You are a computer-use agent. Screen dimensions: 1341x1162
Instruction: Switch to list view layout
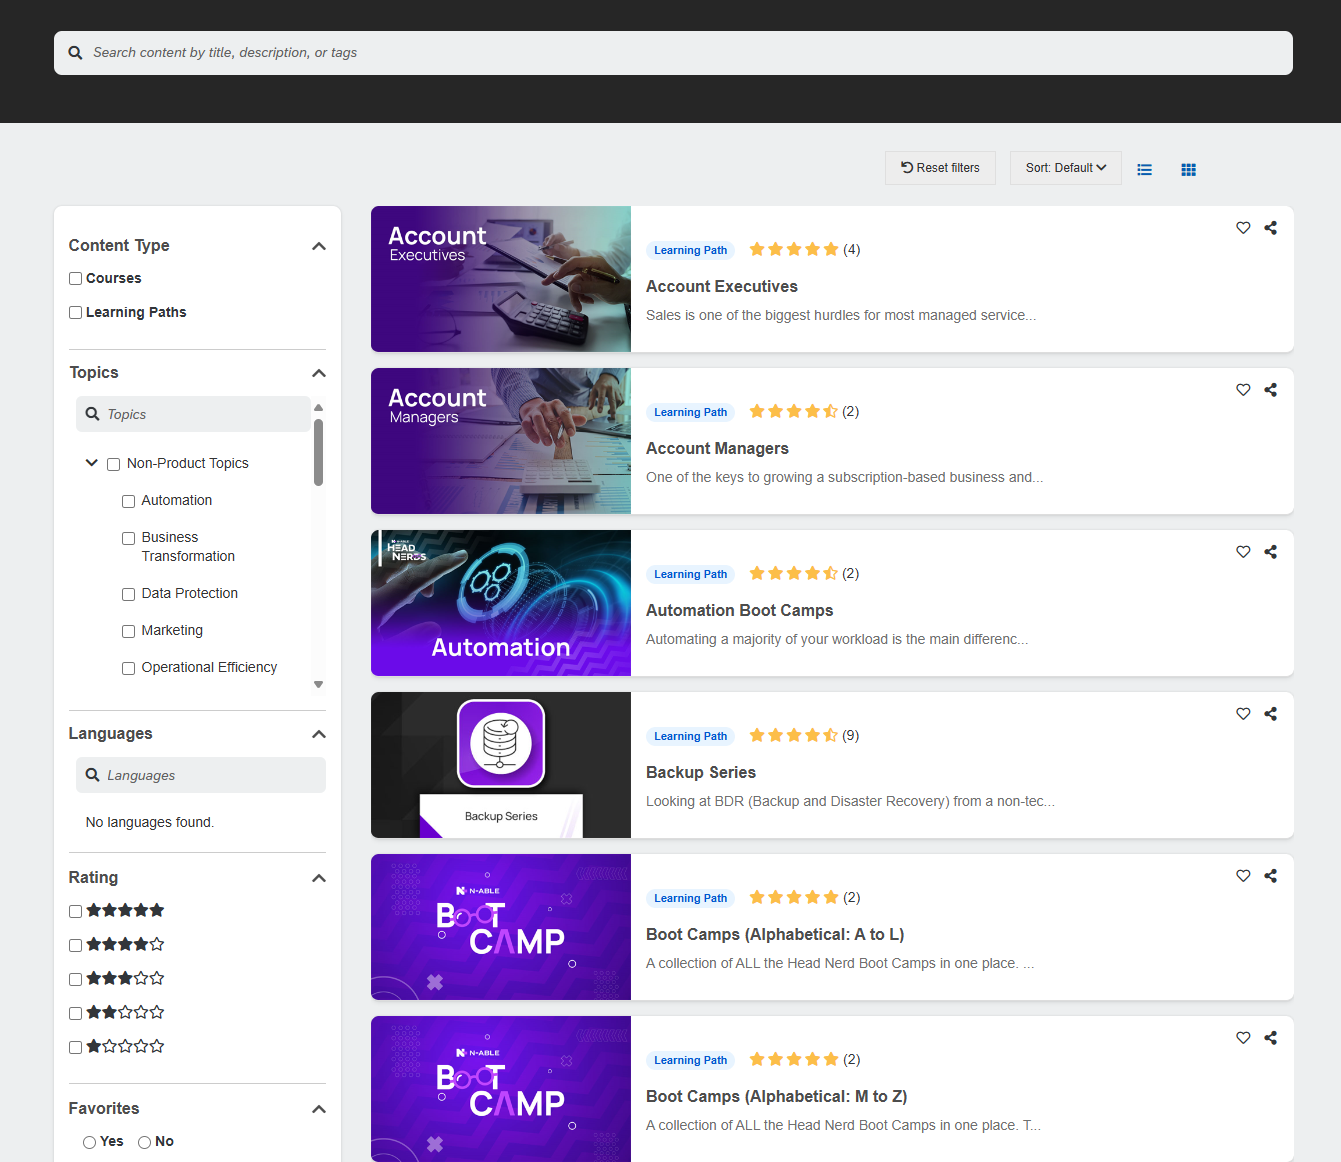[1144, 169]
